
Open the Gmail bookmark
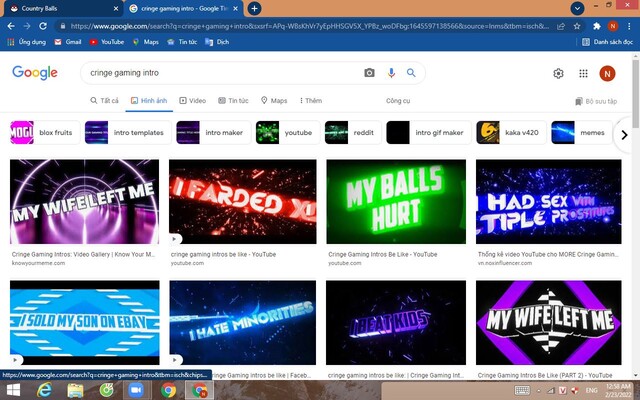pos(68,42)
